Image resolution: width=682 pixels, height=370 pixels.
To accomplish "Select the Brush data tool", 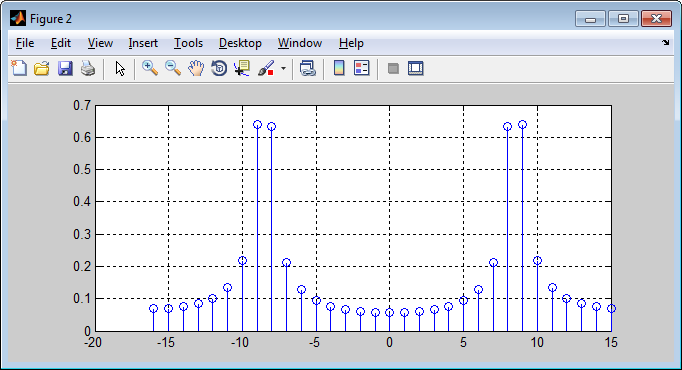I will [x=266, y=68].
